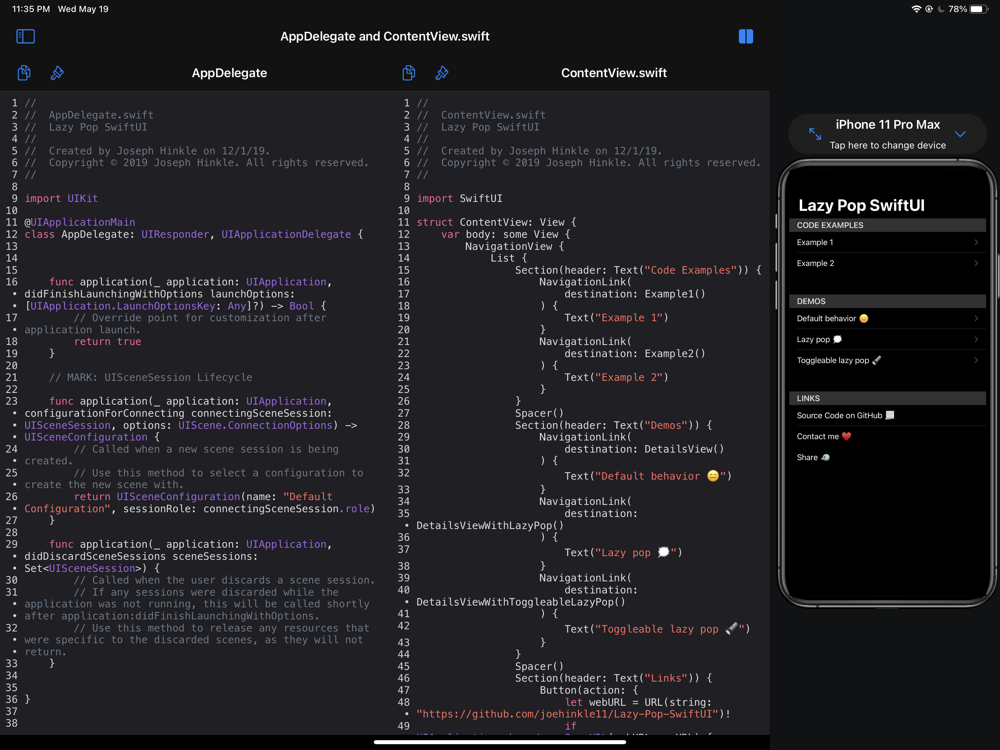Click the AppDelegate pane title

click(x=230, y=73)
